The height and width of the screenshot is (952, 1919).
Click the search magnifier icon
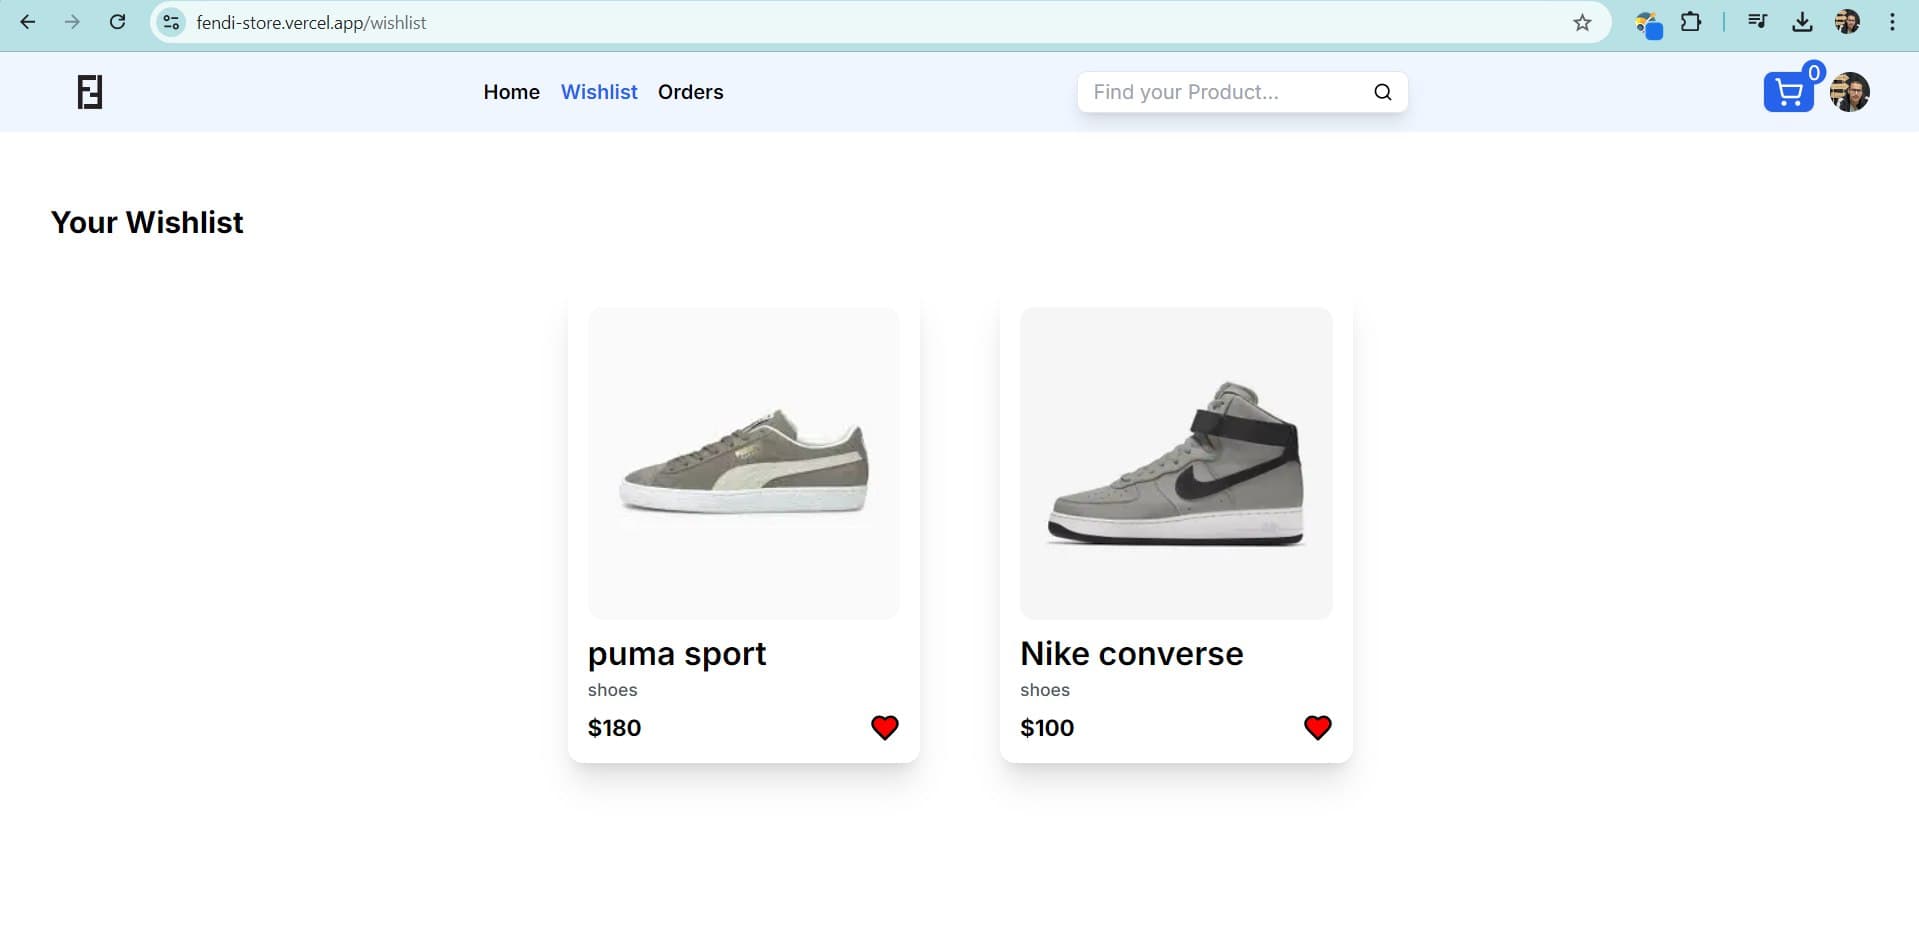[1382, 92]
